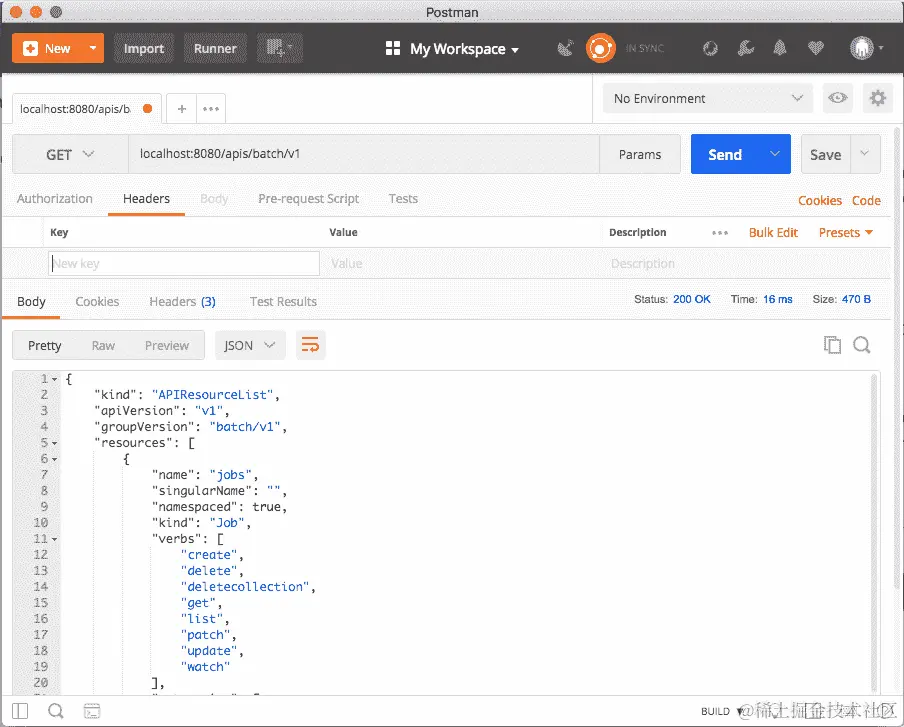
Task: Select the response Headers (3) tab
Action: (182, 302)
